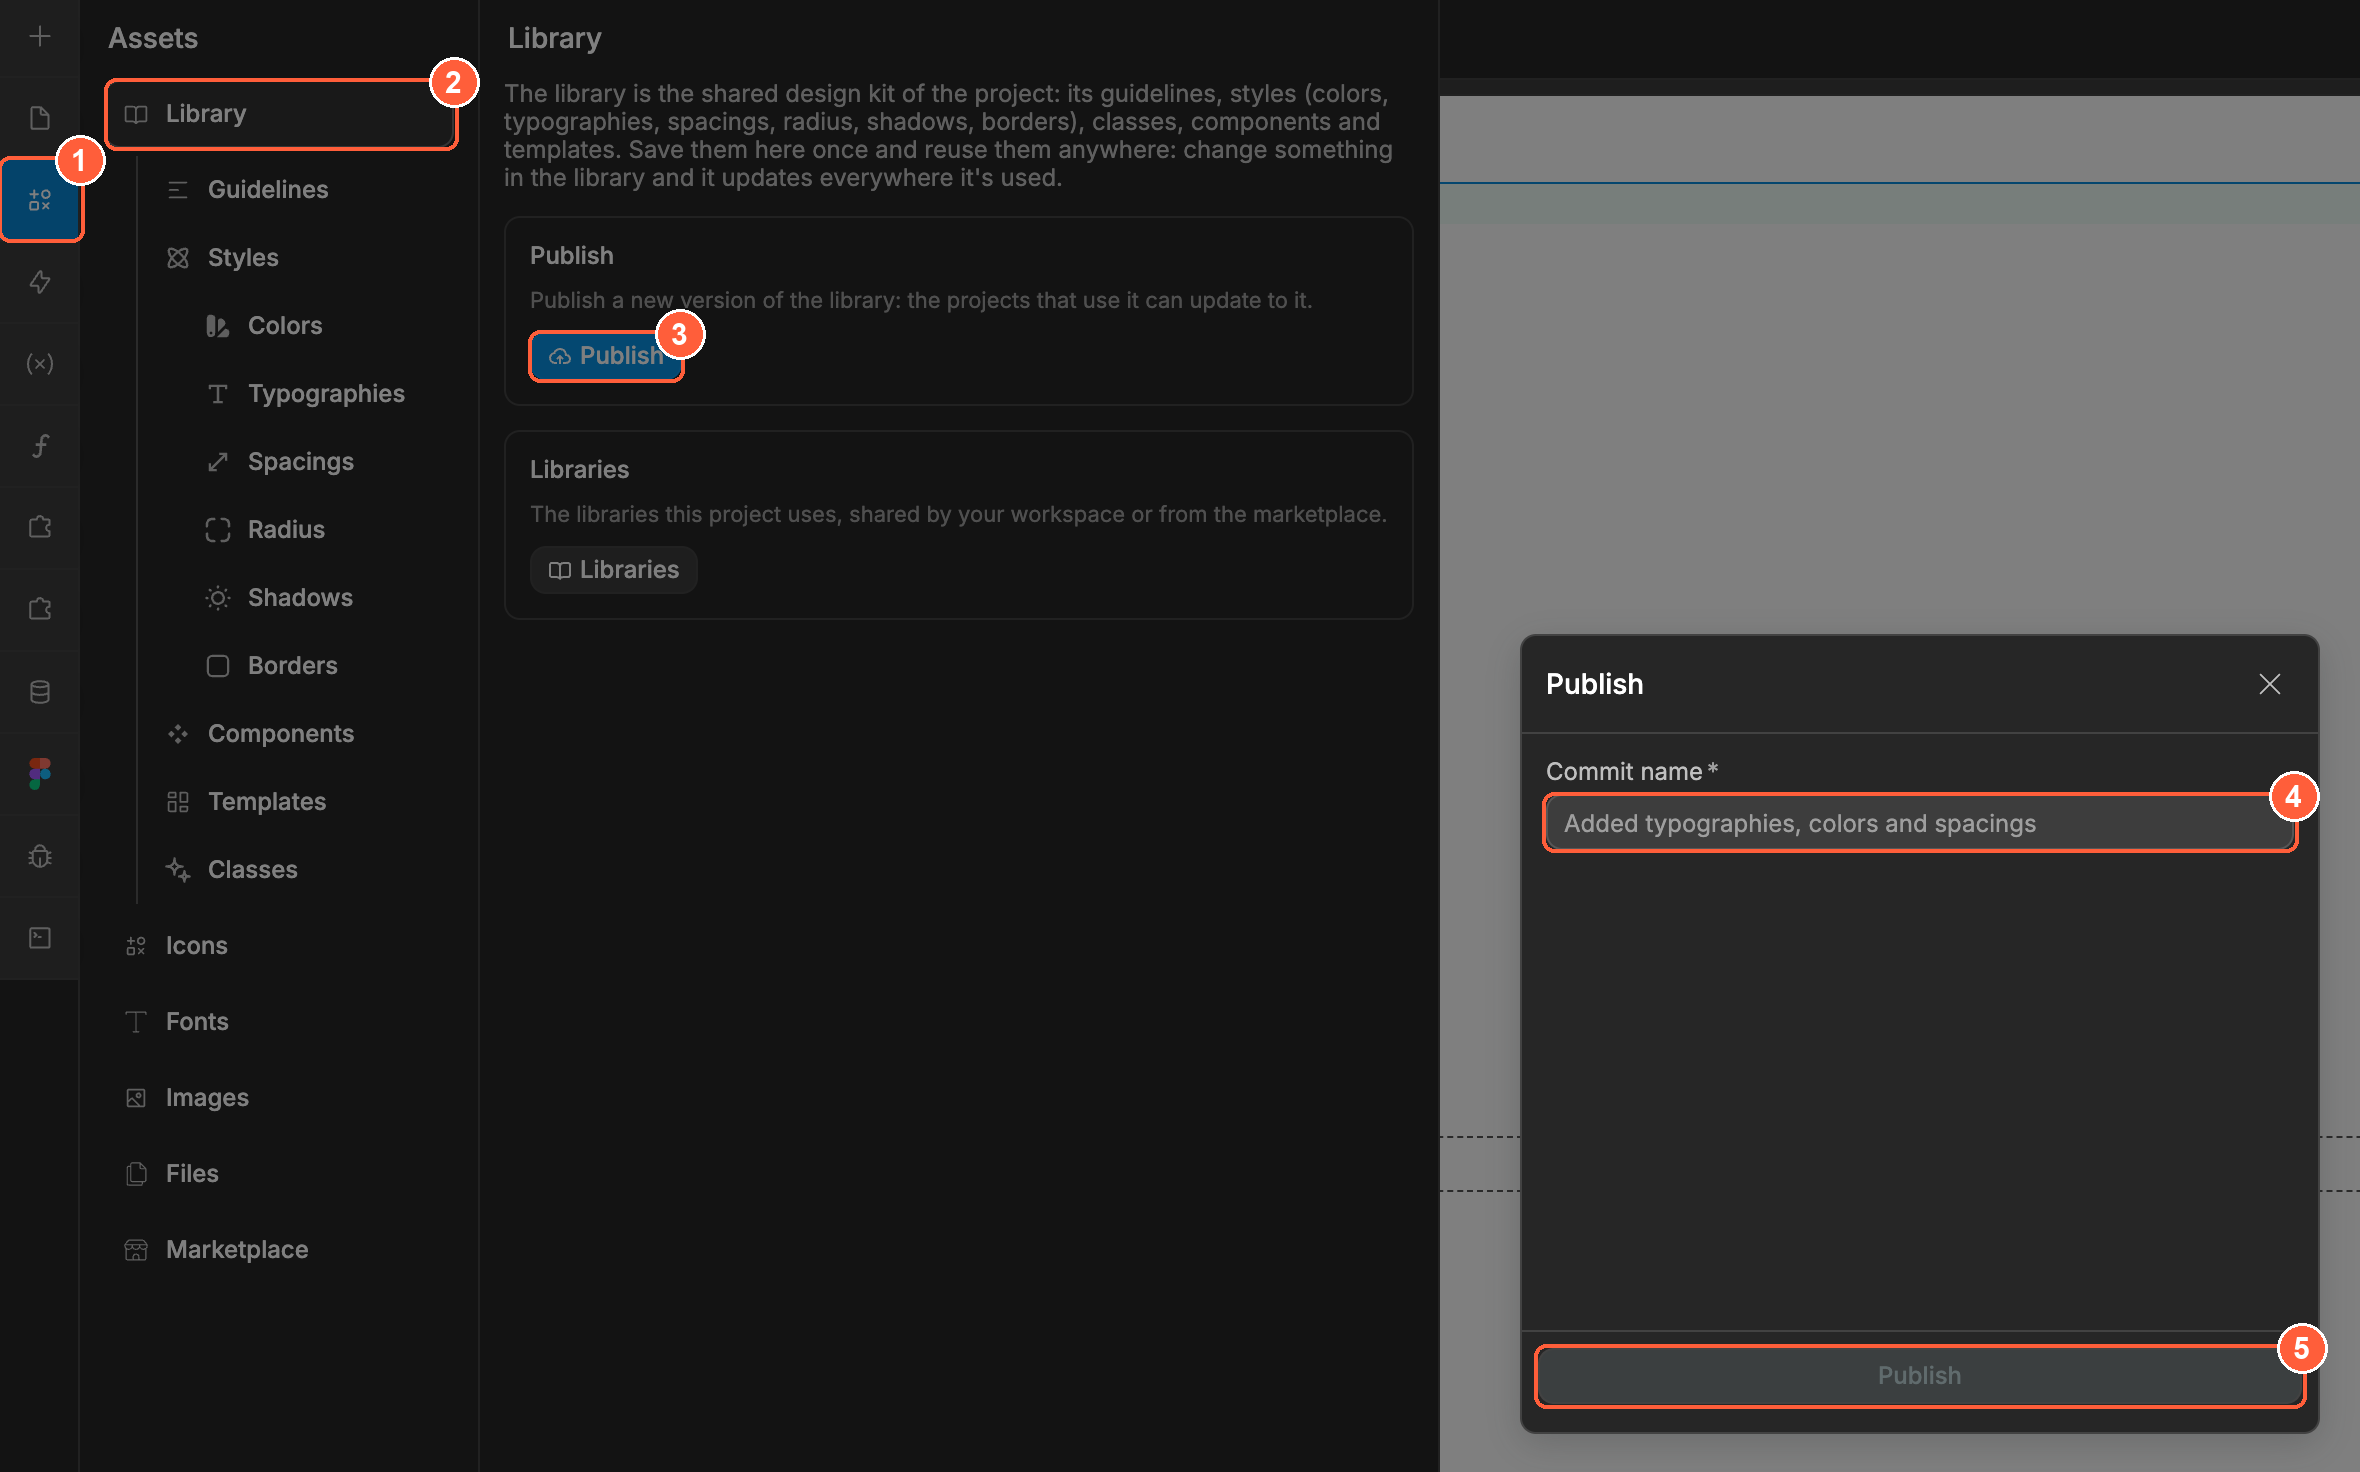Open the variables (x) icon in the sidebar
This screenshot has height=1472, width=2360.
click(x=40, y=364)
